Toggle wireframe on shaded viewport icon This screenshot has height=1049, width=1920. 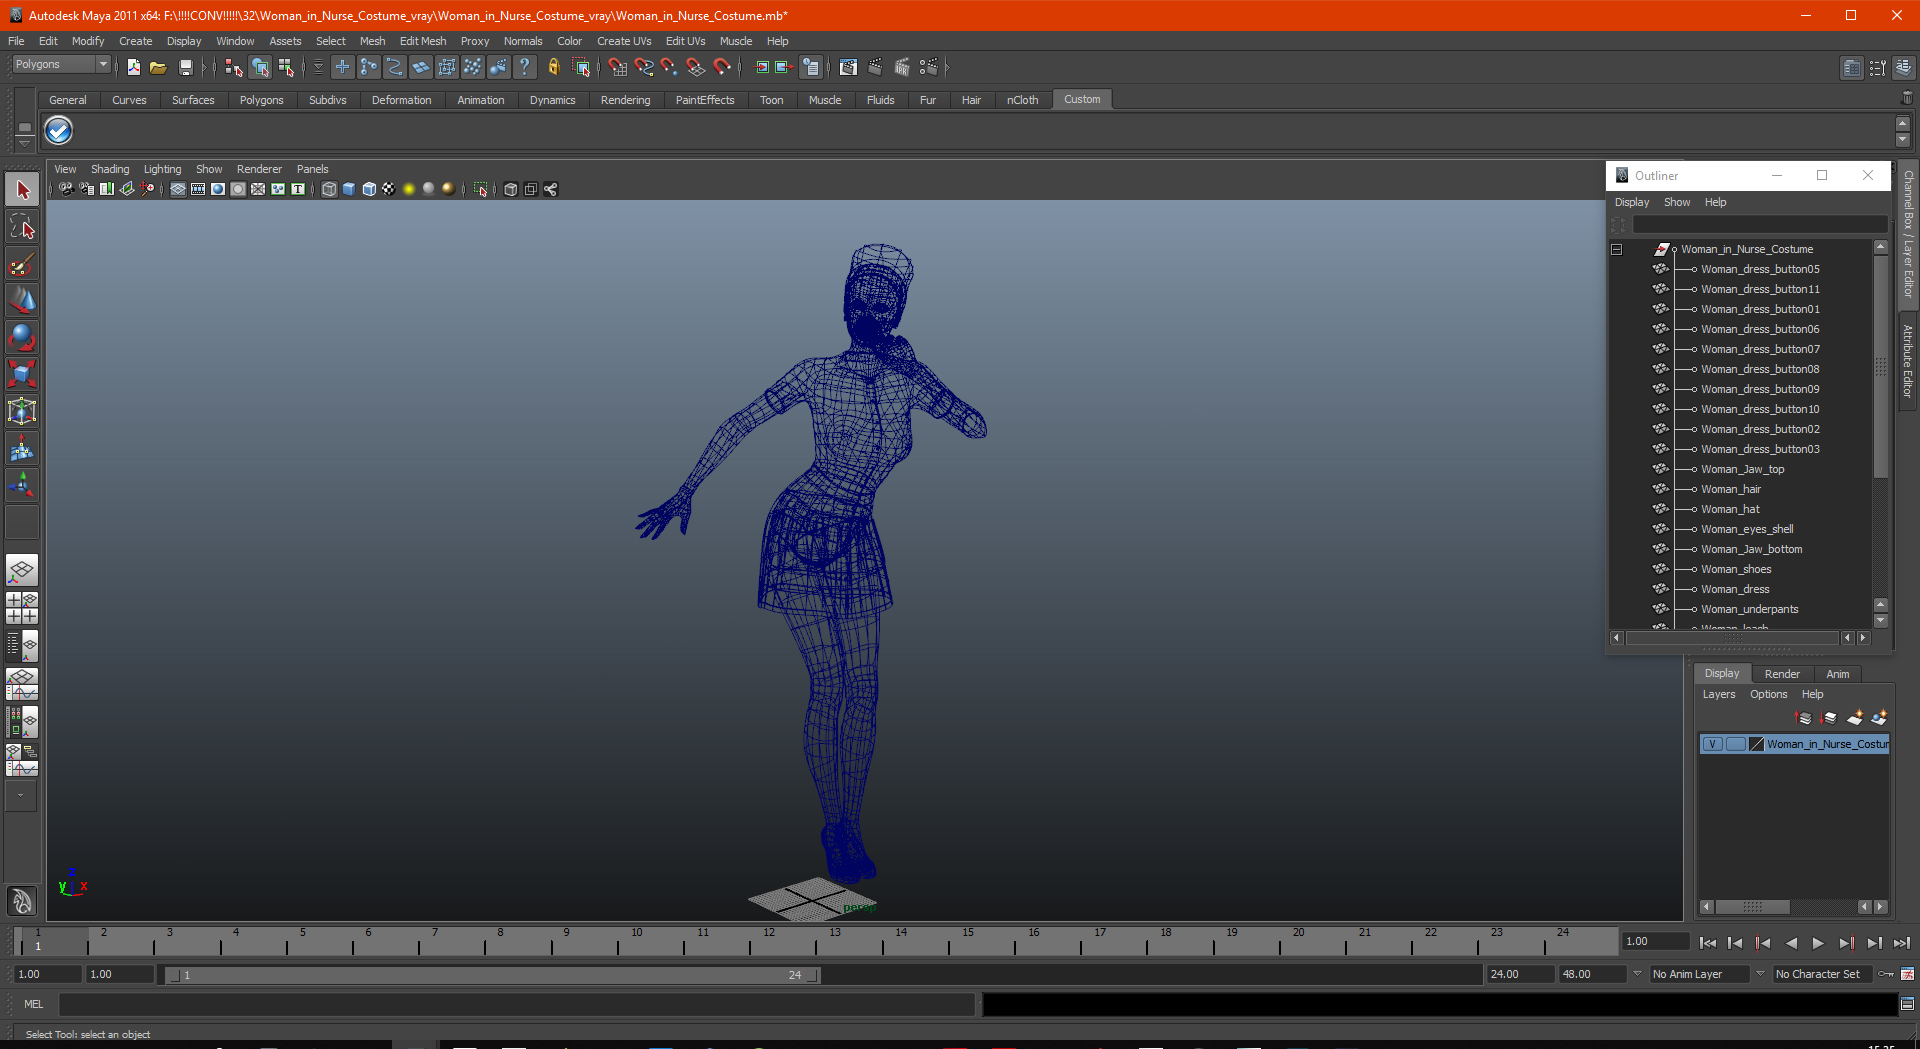point(369,189)
